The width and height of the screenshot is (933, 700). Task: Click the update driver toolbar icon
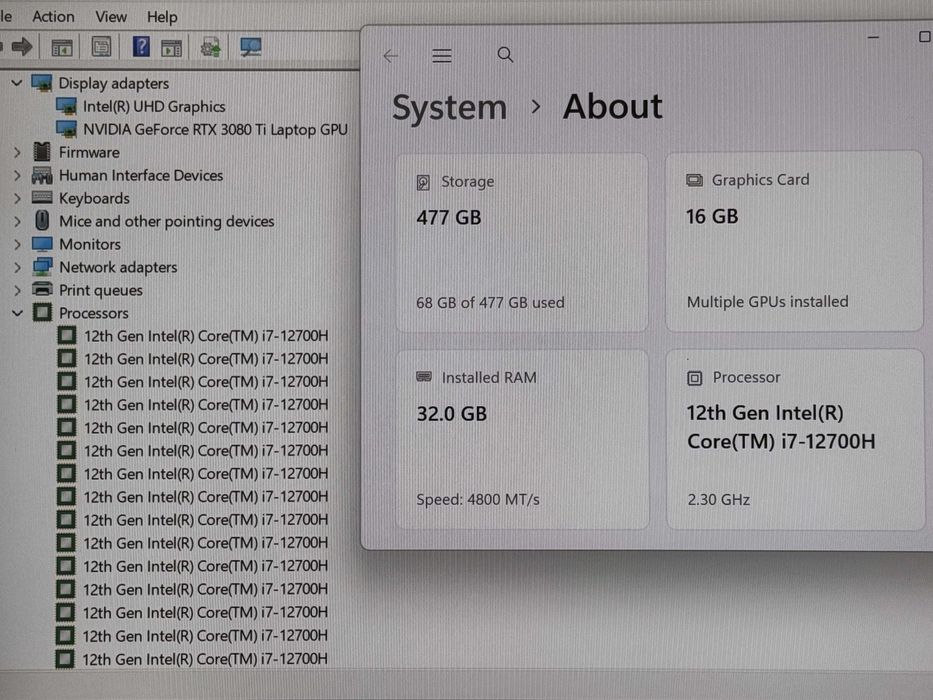pyautogui.click(x=210, y=47)
